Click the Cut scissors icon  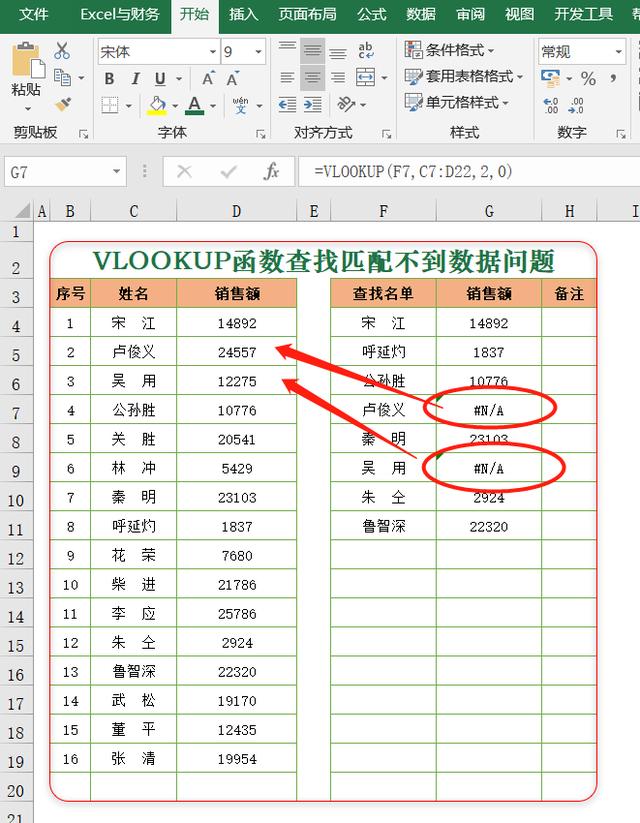click(x=62, y=51)
